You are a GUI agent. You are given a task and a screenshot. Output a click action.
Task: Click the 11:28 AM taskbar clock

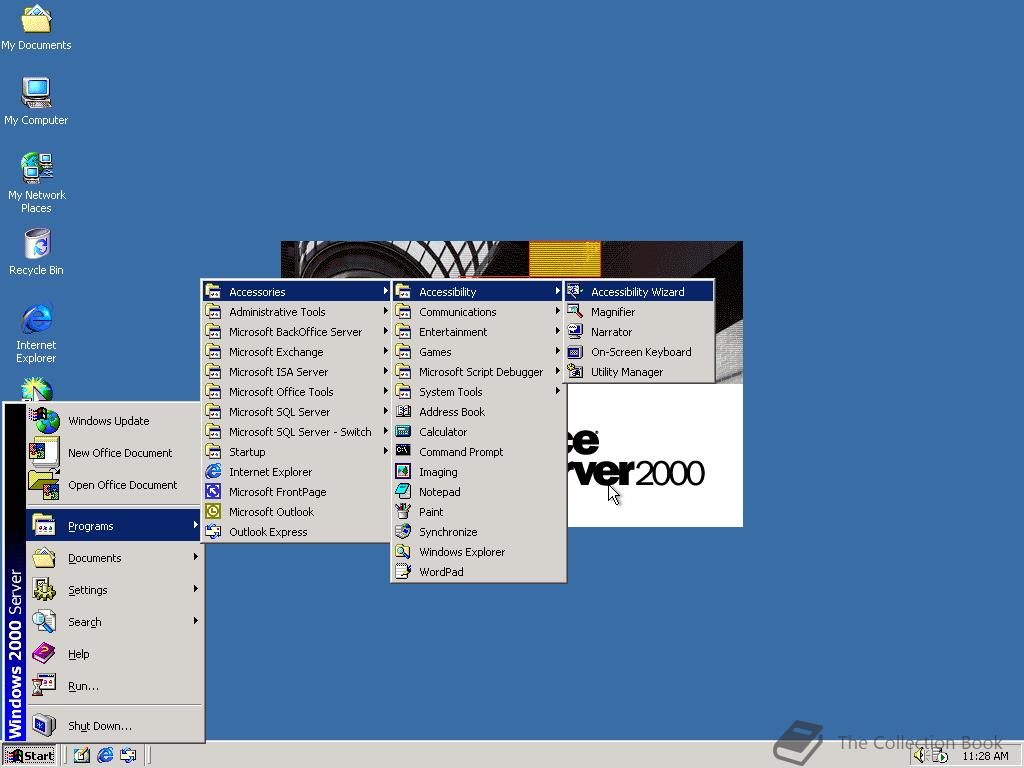click(x=985, y=756)
